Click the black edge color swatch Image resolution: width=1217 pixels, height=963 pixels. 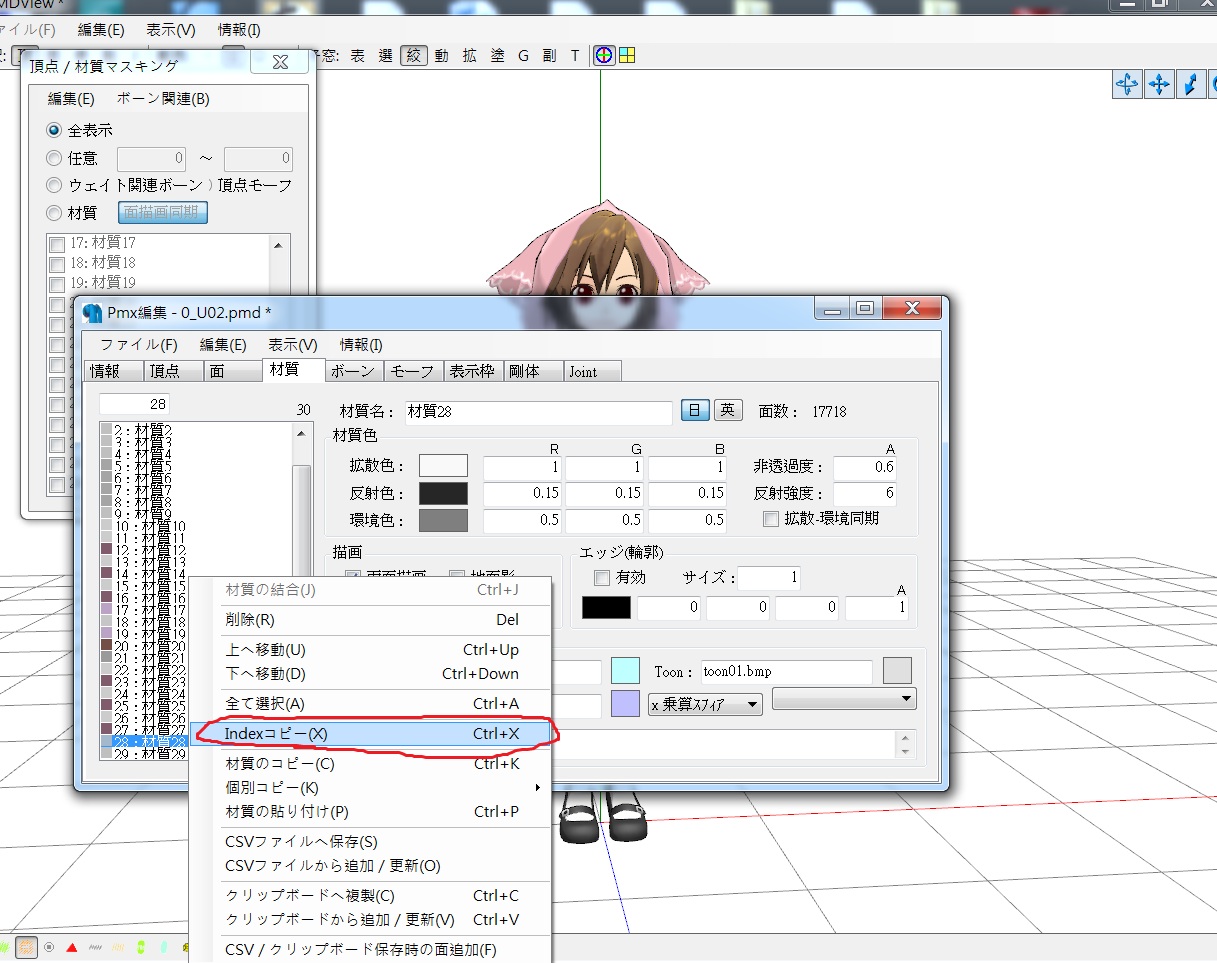pyautogui.click(x=606, y=608)
